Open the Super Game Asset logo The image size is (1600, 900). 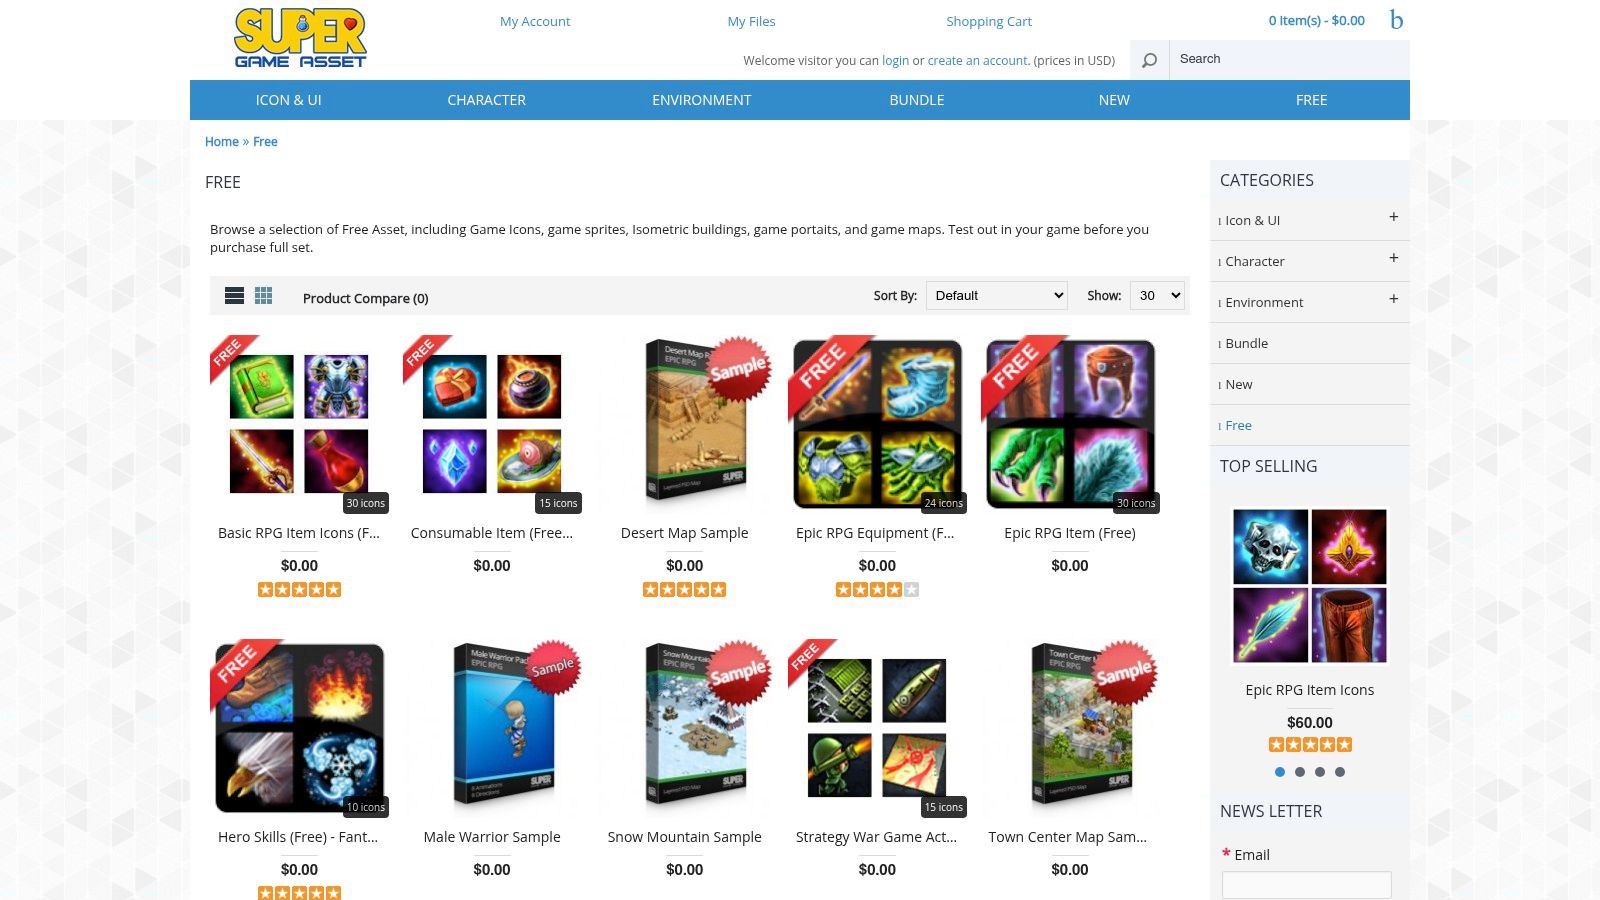tap(300, 38)
